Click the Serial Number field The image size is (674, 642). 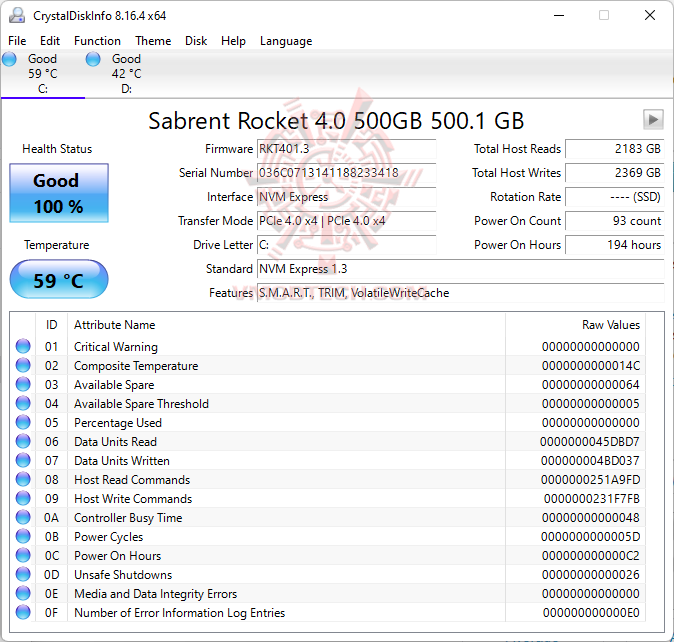(346, 173)
